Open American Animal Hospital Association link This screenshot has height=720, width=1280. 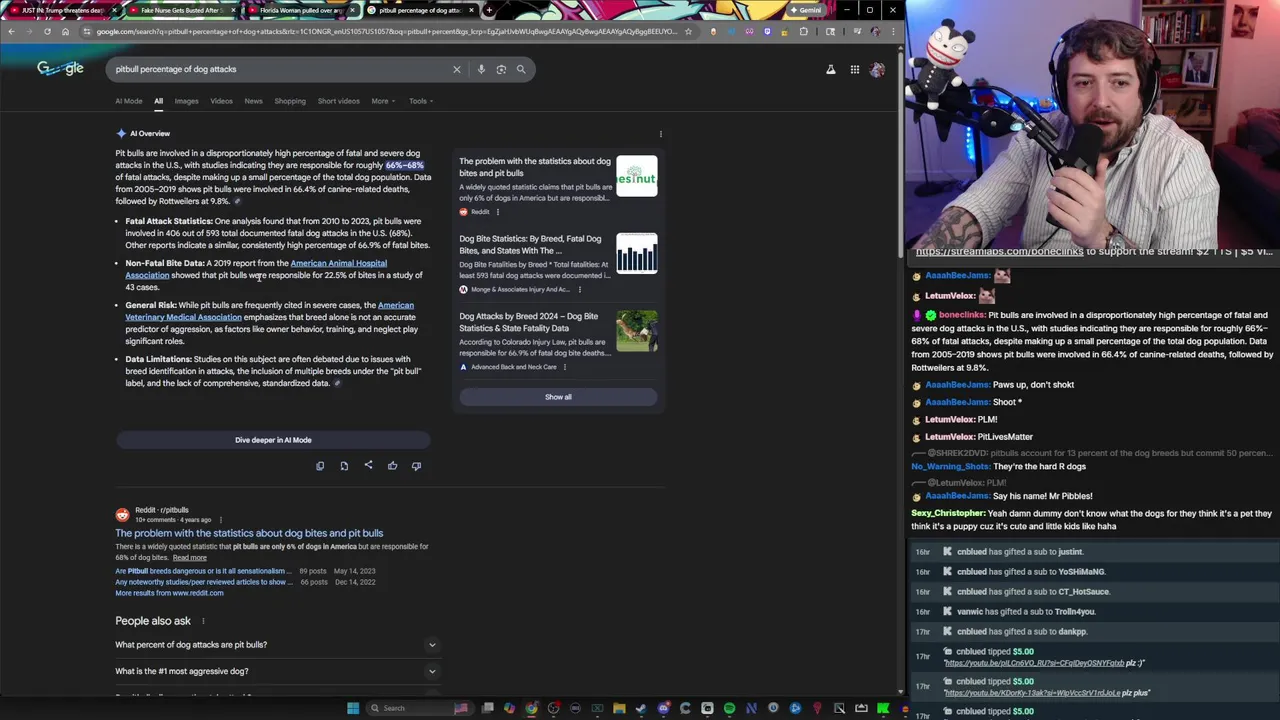click(256, 269)
